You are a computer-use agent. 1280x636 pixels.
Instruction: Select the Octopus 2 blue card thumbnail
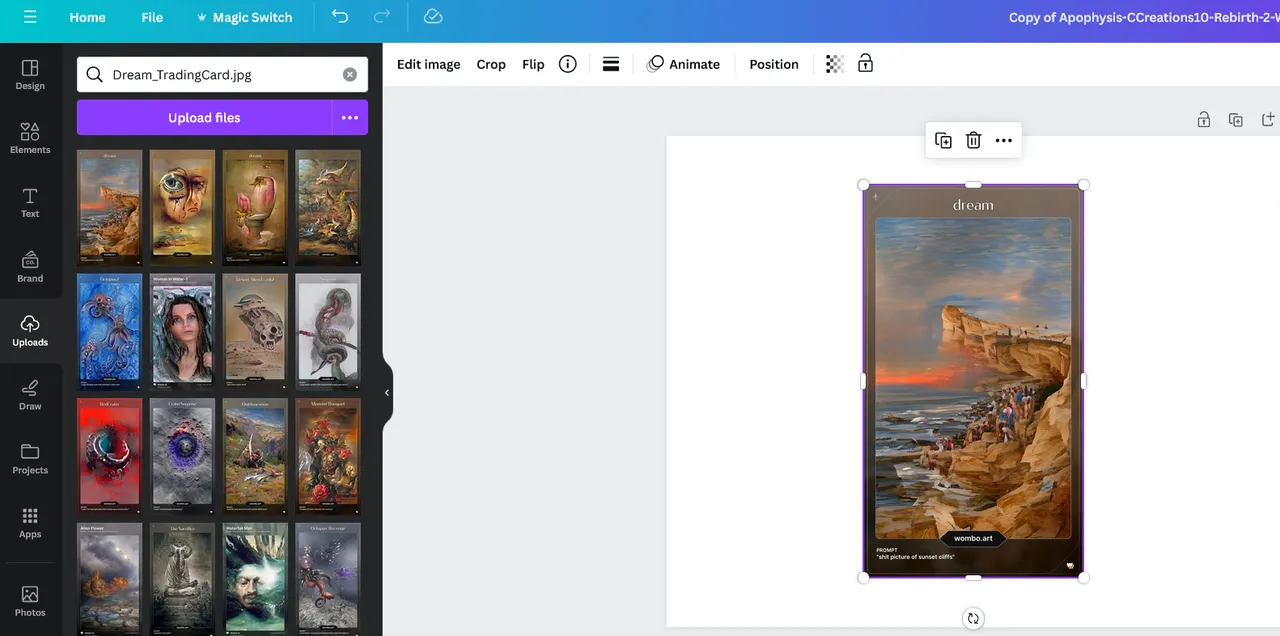point(110,331)
